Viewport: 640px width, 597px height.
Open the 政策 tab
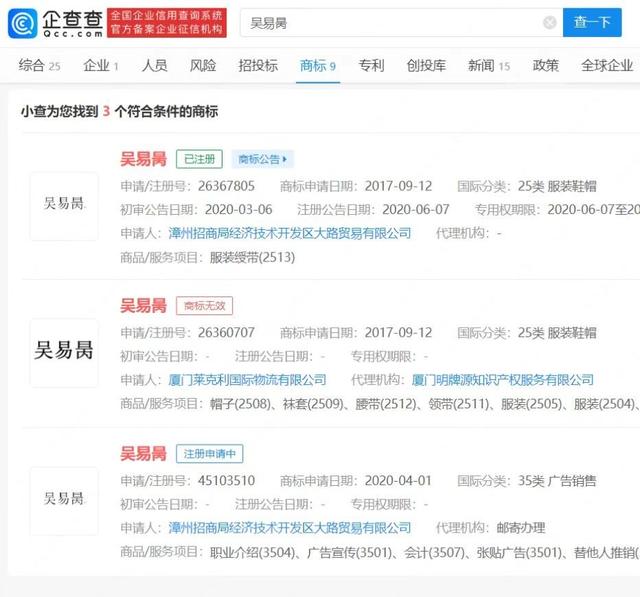click(545, 66)
